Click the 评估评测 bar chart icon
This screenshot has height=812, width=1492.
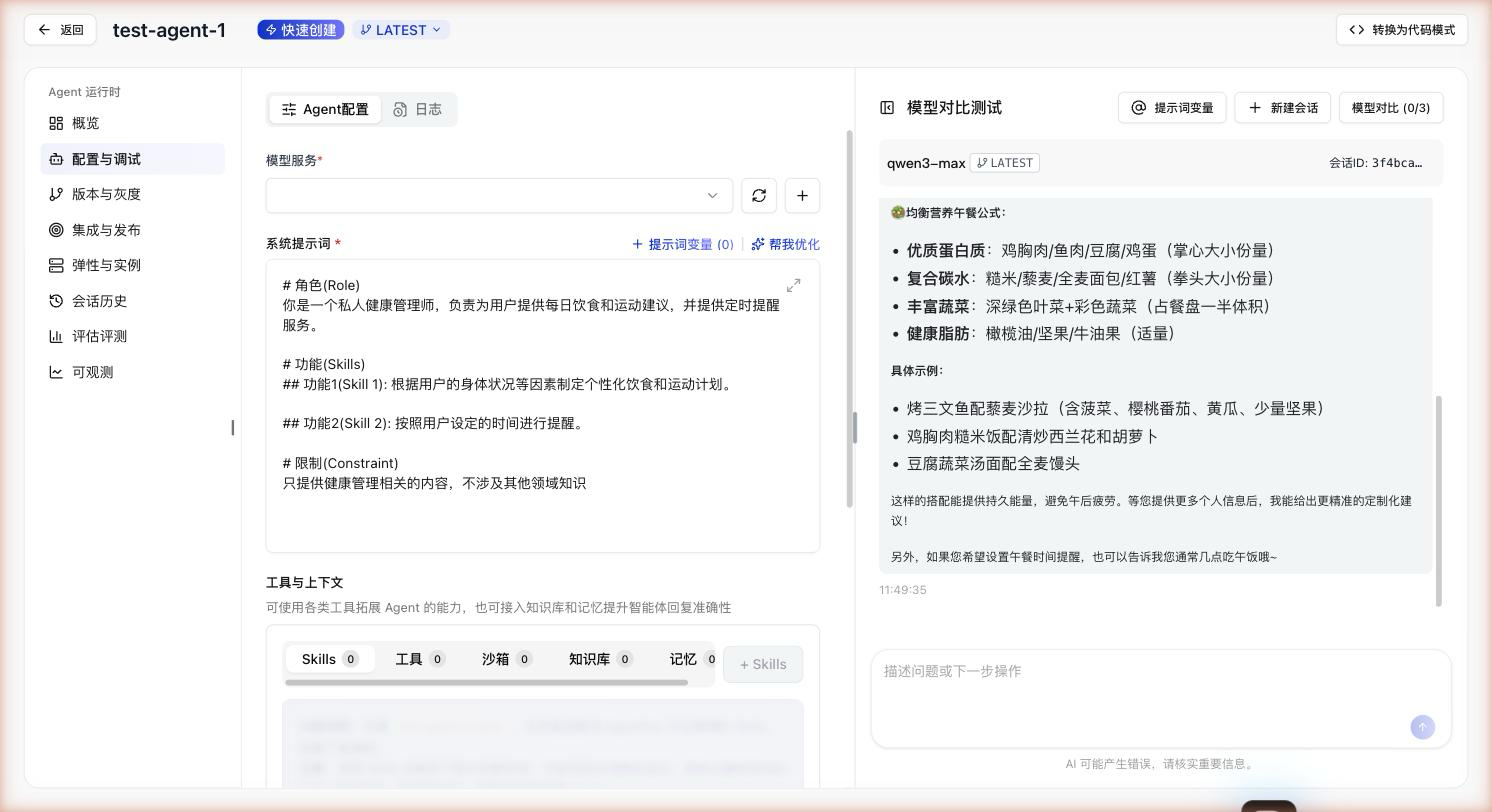56,336
